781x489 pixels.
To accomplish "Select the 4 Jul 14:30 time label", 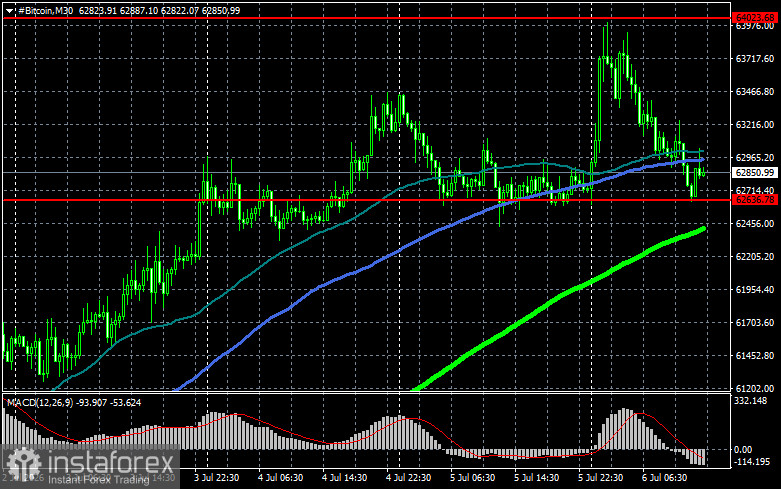I will click(345, 478).
